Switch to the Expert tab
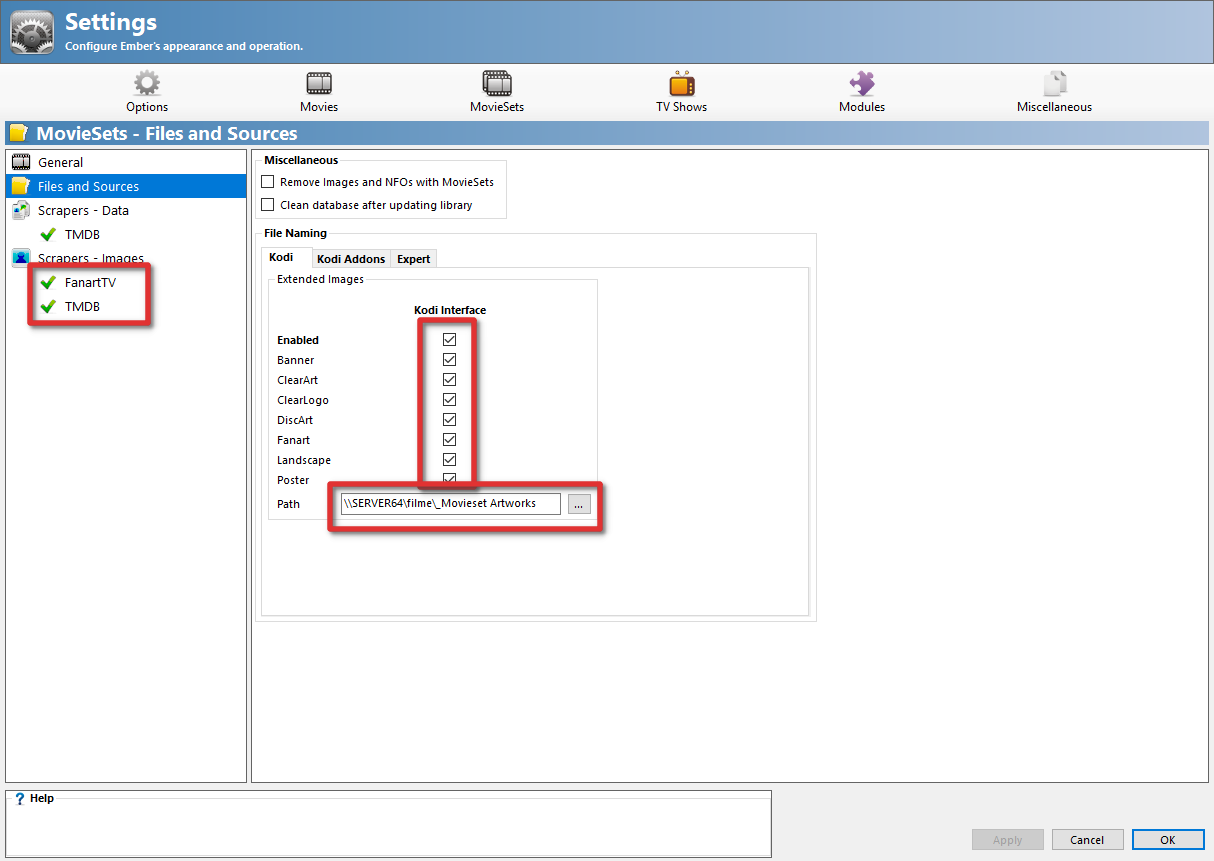Image resolution: width=1214 pixels, height=861 pixels. 413,259
